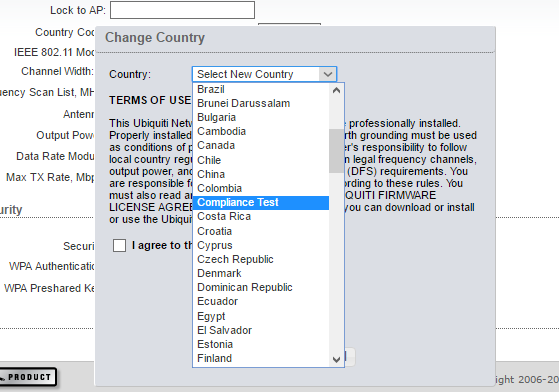Collapse the Select New Country dropdown arrow
Screen dimensions: 559x392
pos(328,74)
